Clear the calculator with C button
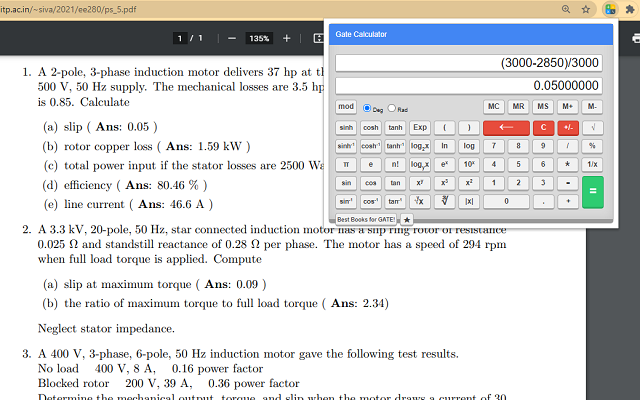The width and height of the screenshot is (640, 400). pyautogui.click(x=543, y=127)
